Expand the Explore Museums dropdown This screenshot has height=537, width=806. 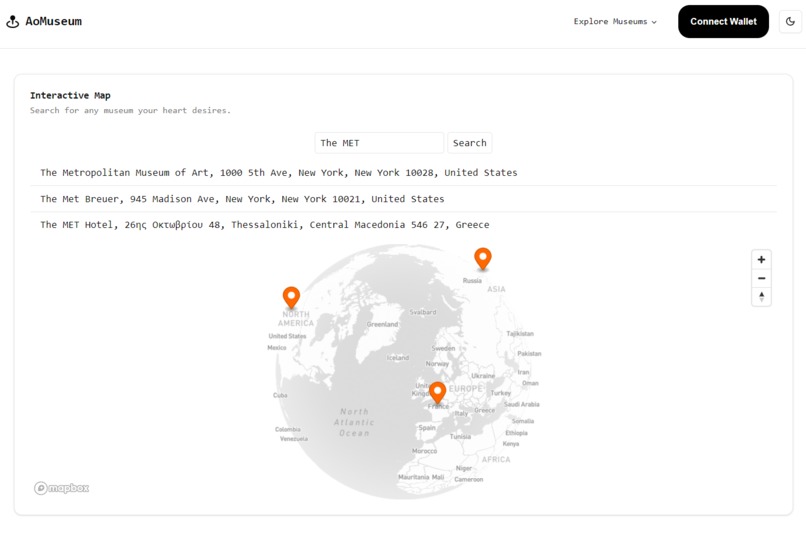pyautogui.click(x=615, y=22)
